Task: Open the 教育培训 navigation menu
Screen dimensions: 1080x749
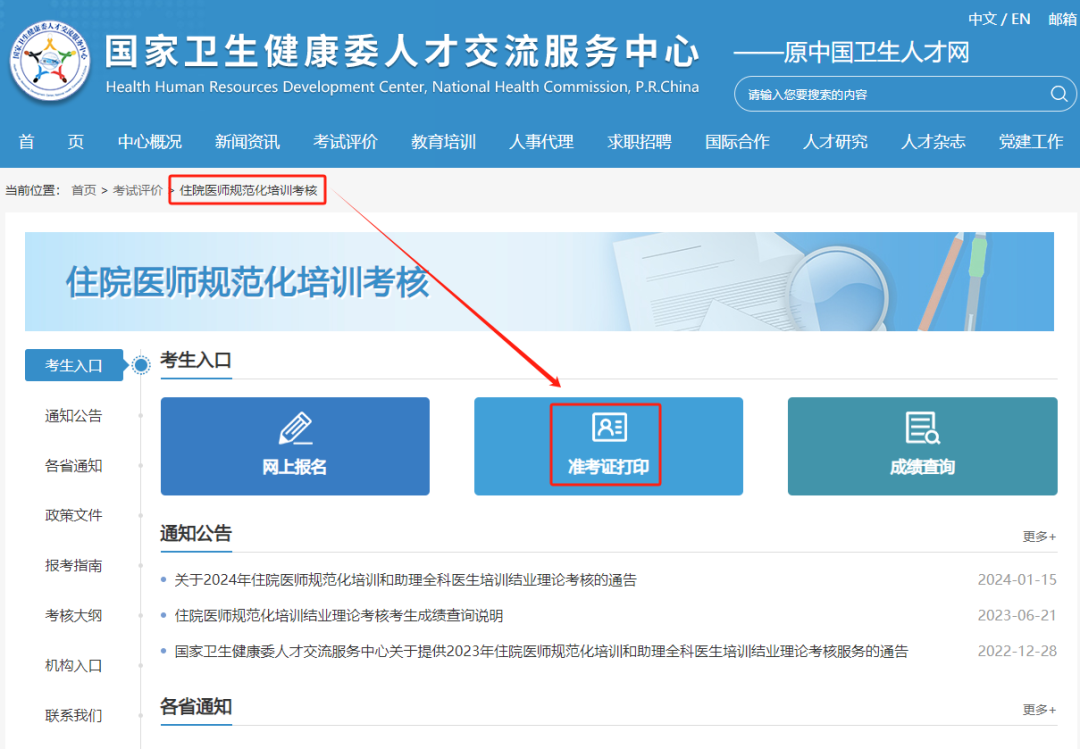Action: (444, 141)
